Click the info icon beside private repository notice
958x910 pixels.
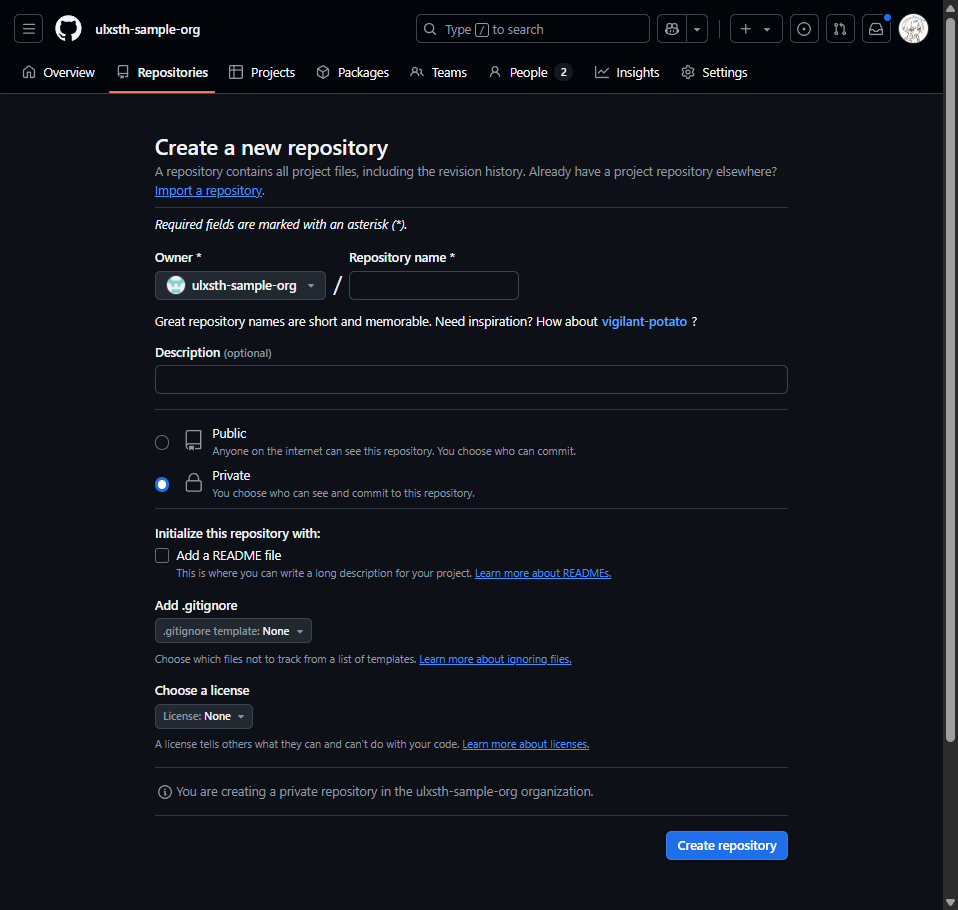coord(165,792)
